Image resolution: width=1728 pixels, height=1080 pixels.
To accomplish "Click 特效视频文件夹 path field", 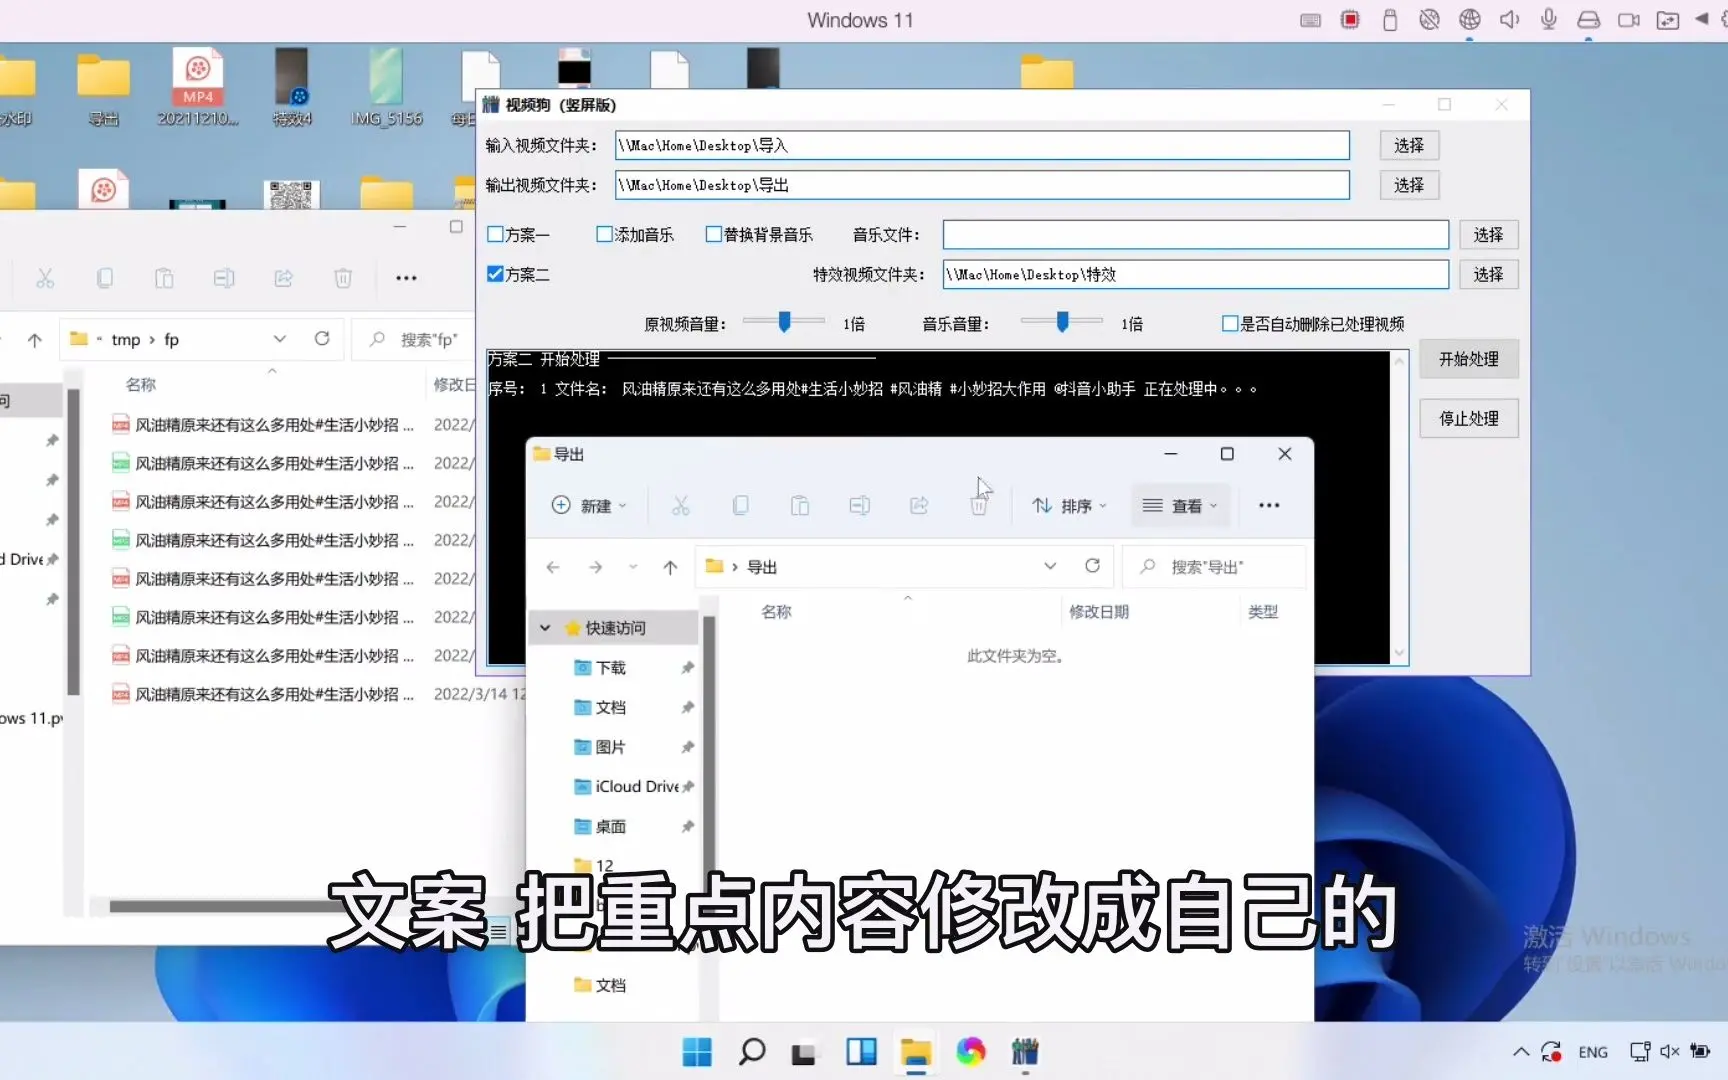I will pyautogui.click(x=1195, y=274).
